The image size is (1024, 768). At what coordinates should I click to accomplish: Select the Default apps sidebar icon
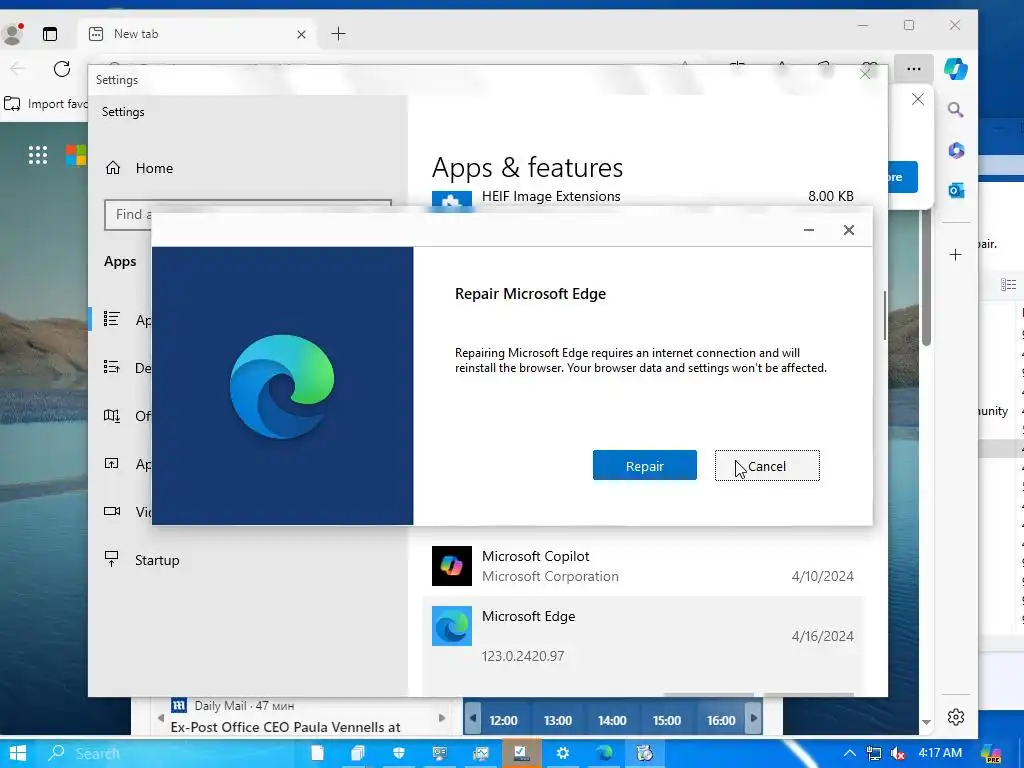point(112,367)
